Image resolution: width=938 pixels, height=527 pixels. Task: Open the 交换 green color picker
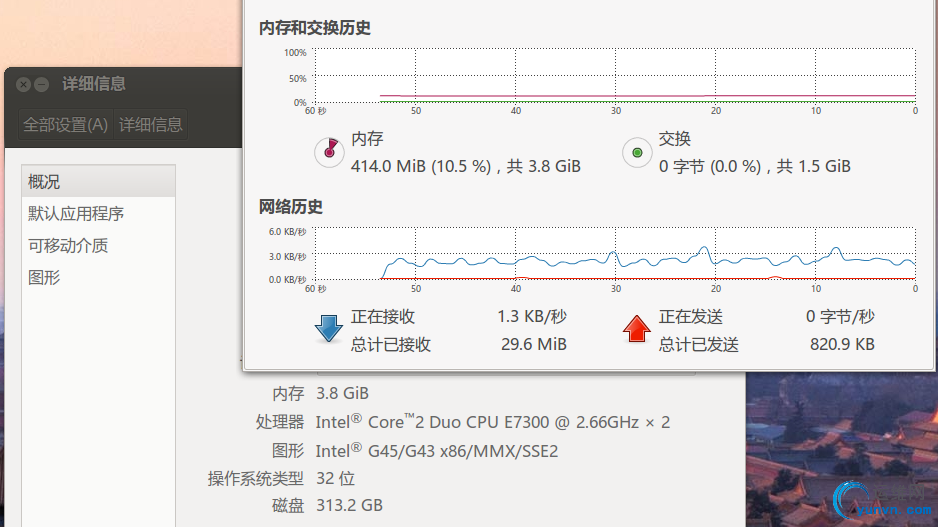(636, 152)
